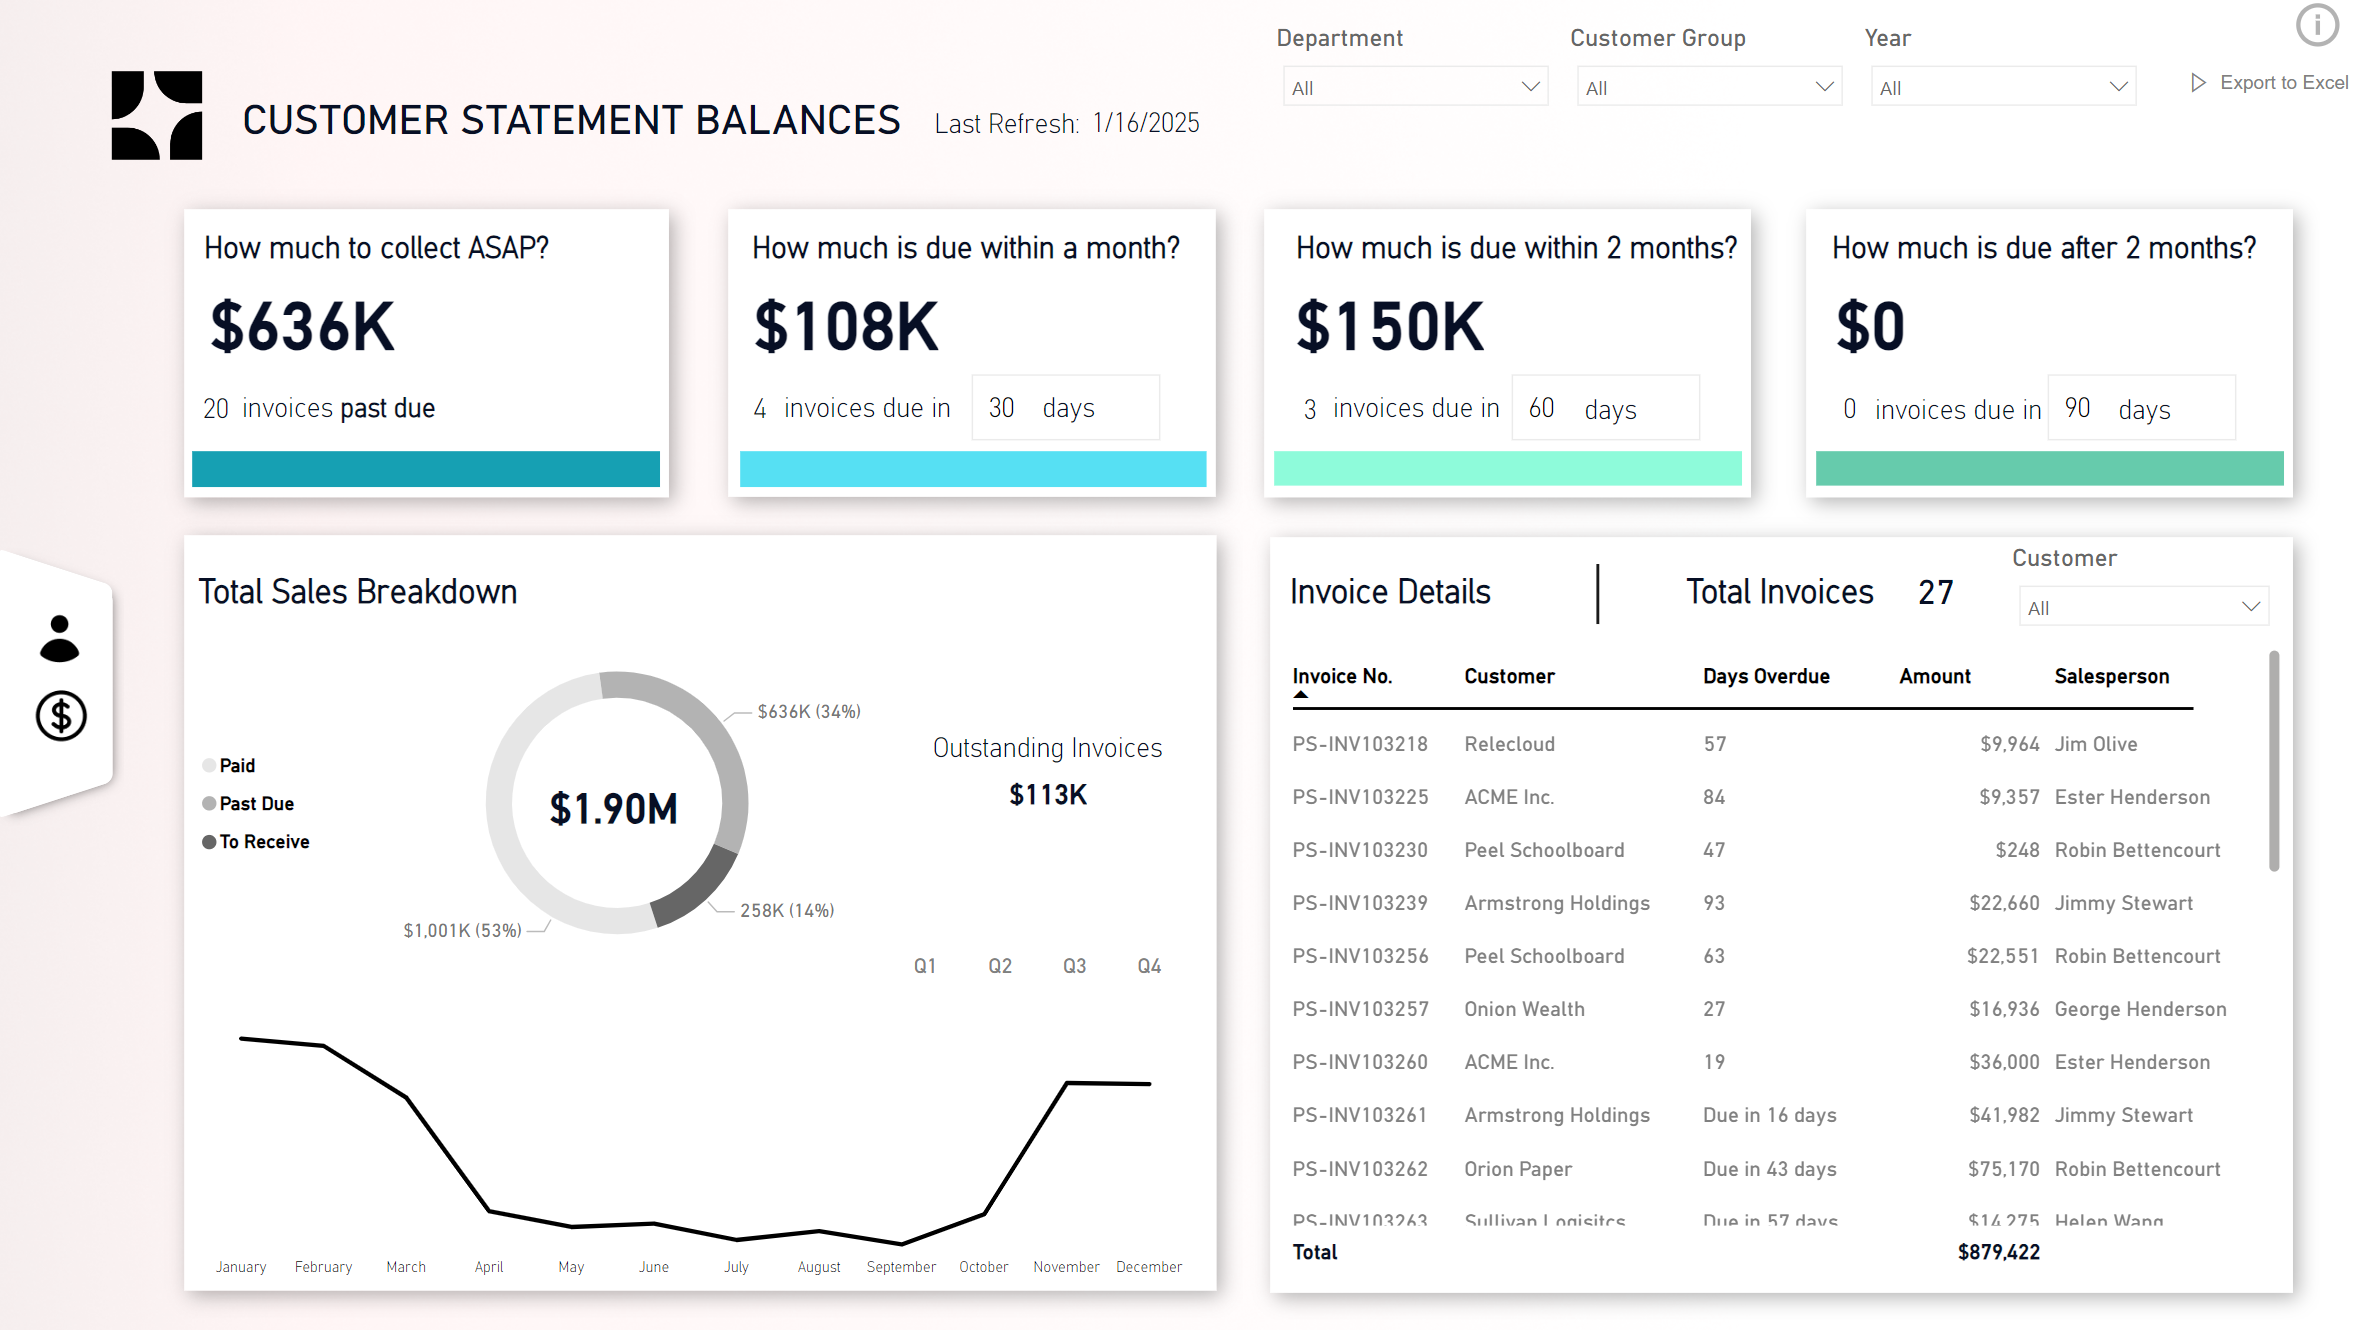Click invoice PS-INV103218
2373x1330 pixels.
click(1360, 744)
